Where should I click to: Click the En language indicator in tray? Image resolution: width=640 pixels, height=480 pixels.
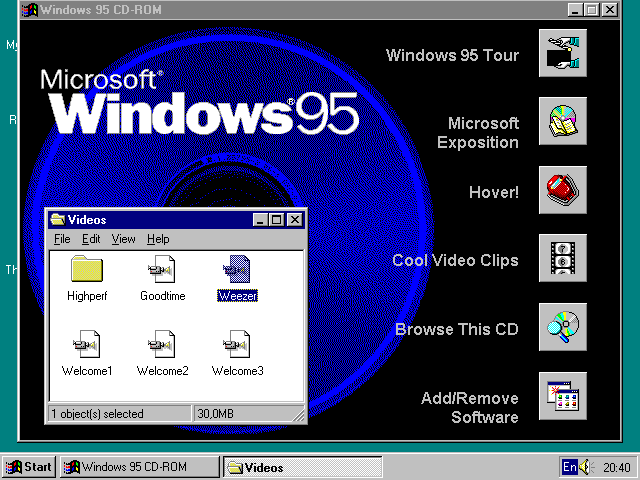[x=569, y=467]
